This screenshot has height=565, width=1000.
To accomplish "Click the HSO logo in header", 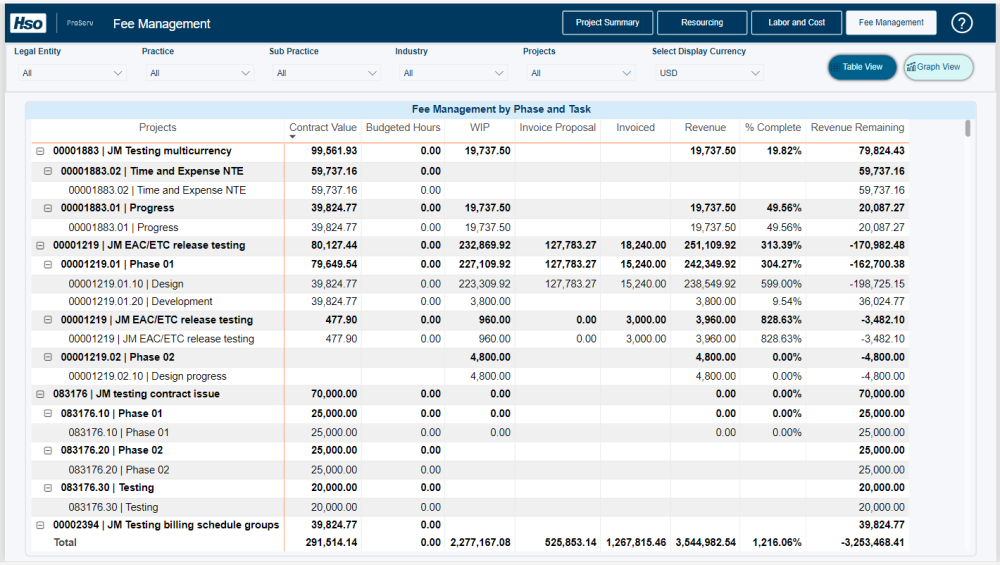I will coord(29,23).
